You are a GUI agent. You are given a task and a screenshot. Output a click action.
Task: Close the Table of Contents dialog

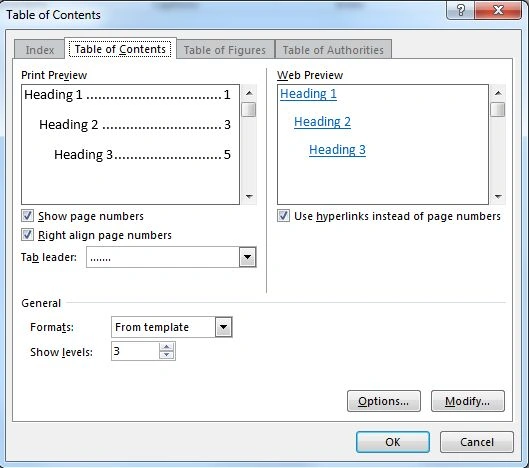(x=498, y=10)
